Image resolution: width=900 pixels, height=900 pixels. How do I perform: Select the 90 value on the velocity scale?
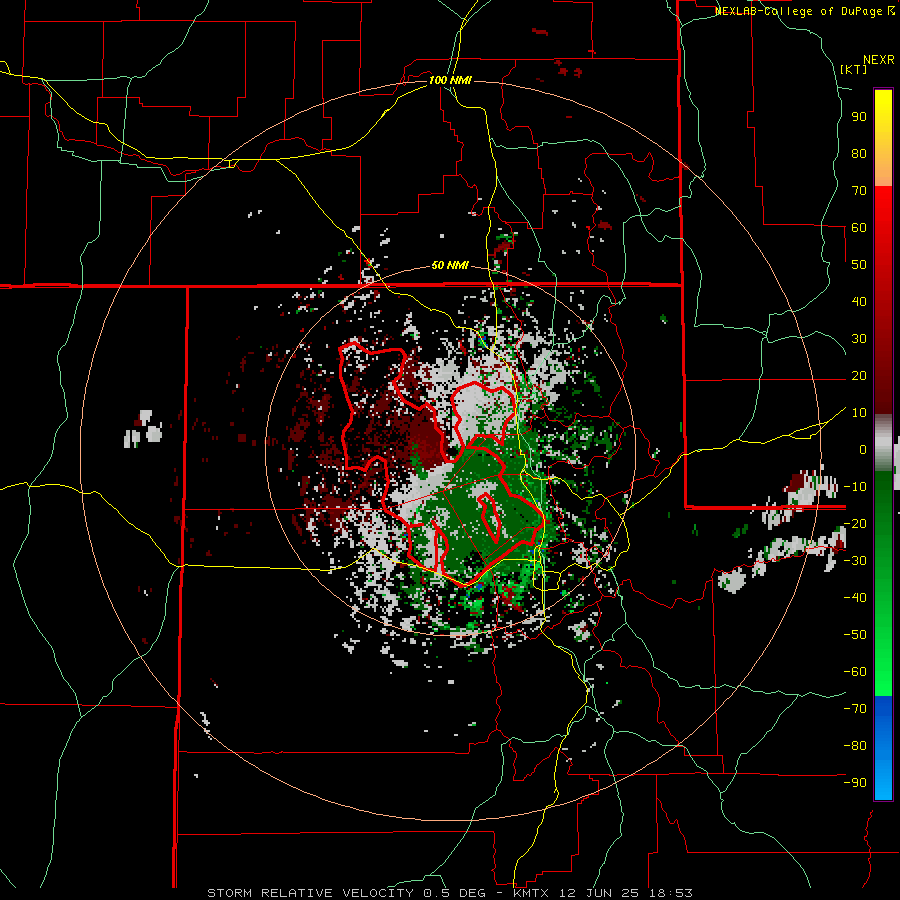(859, 117)
